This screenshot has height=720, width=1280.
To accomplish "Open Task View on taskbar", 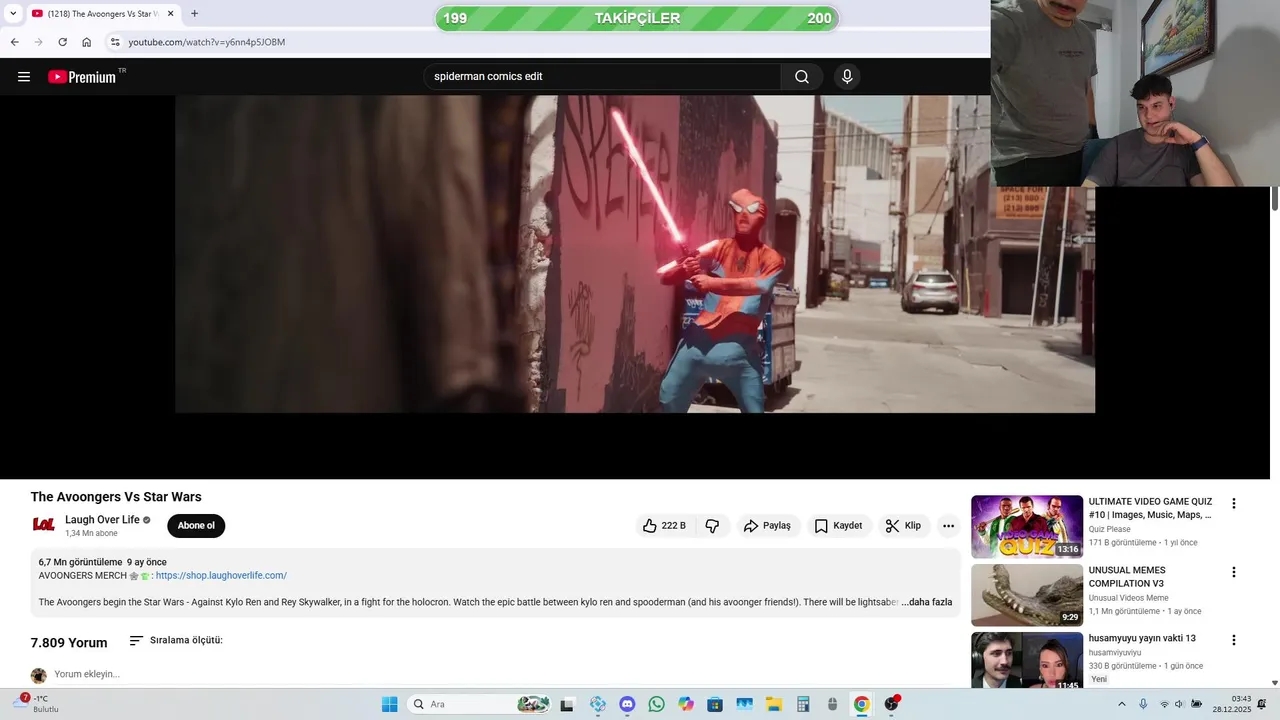I will pos(567,704).
